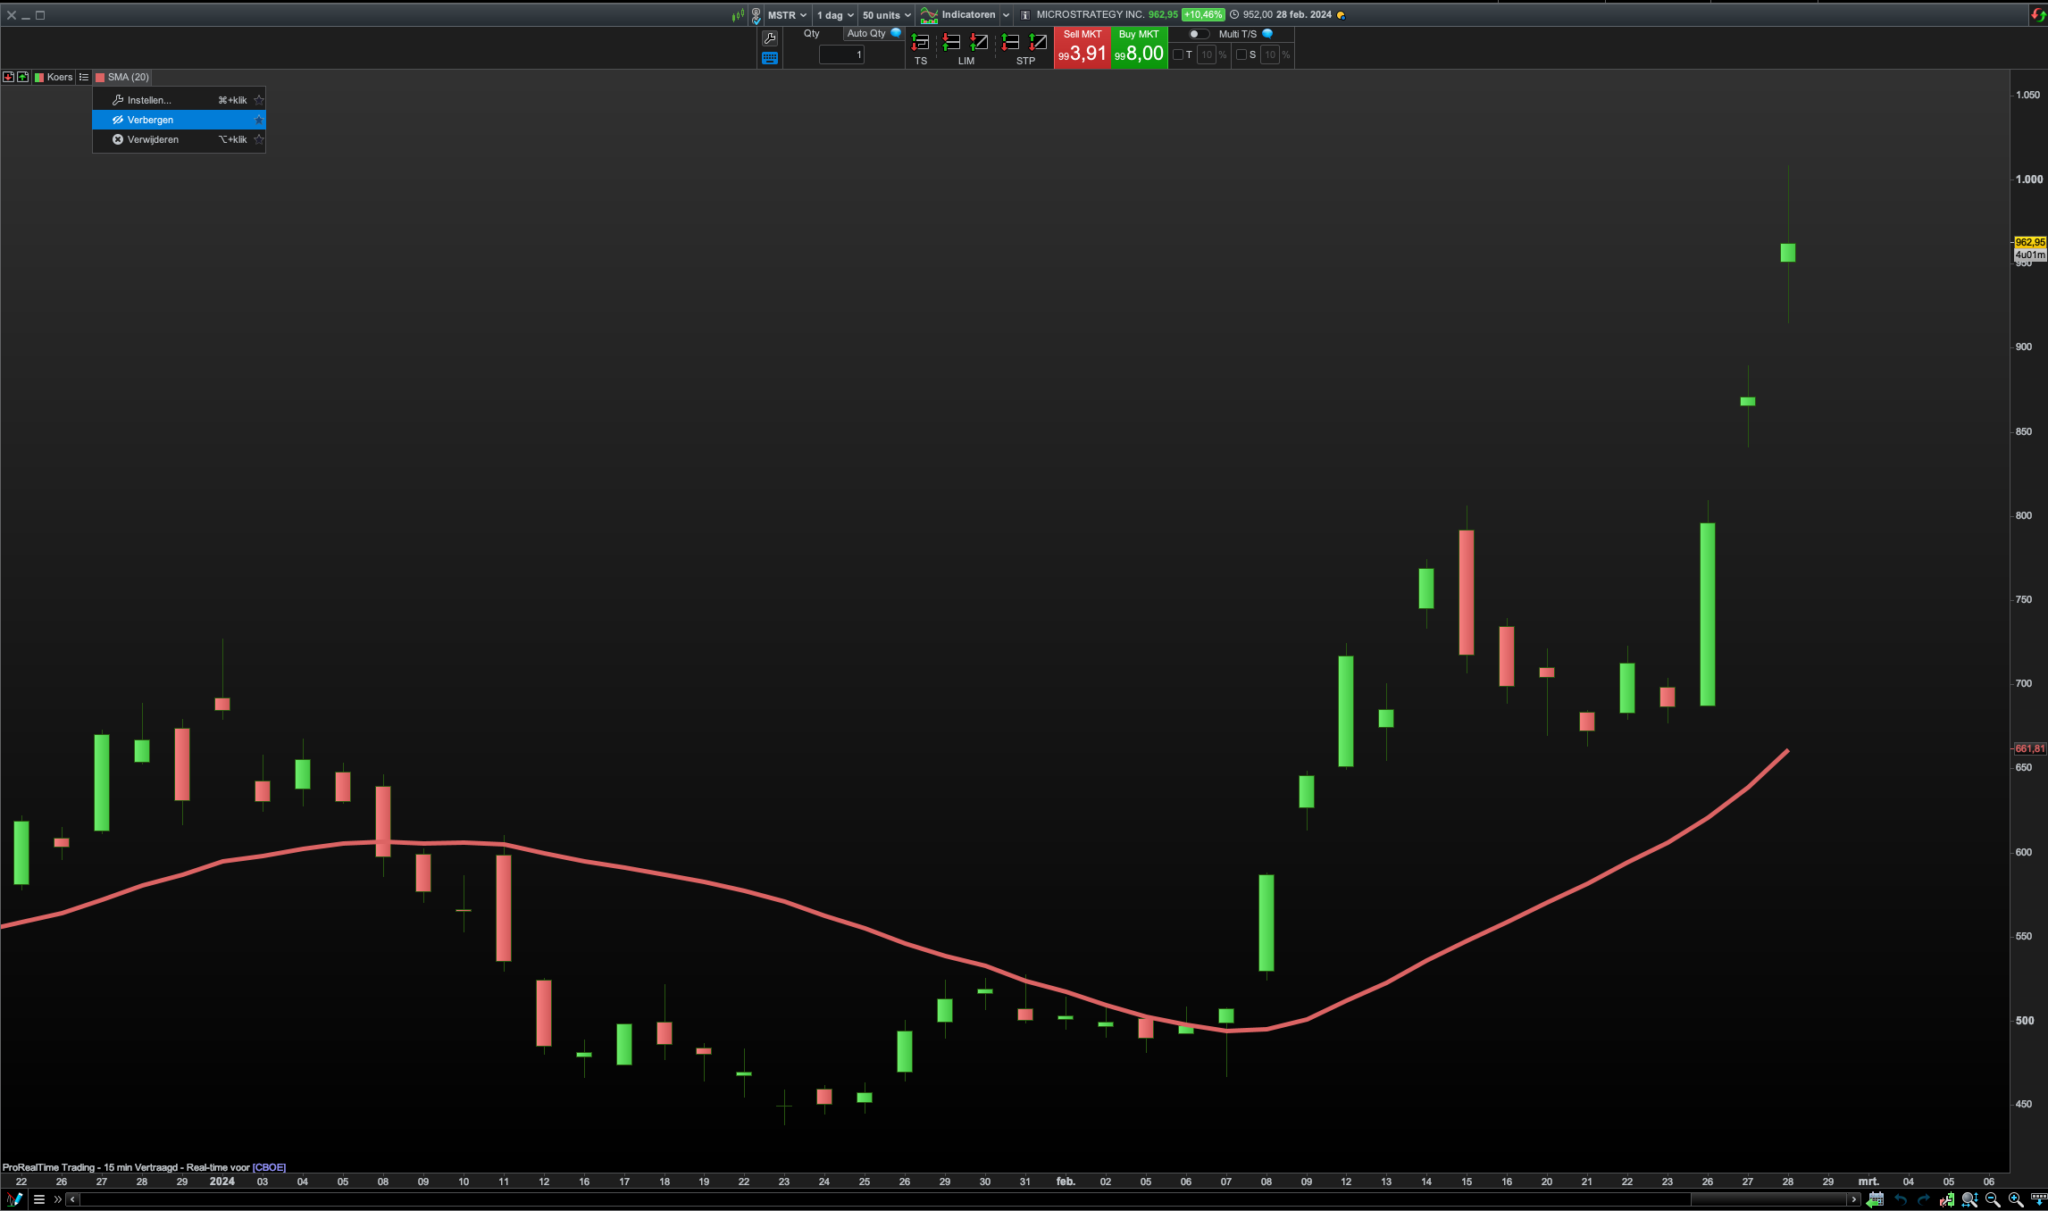Click the zoom in magnifier icon
Viewport: 2048px width, 1211px height.
tap(2015, 1199)
